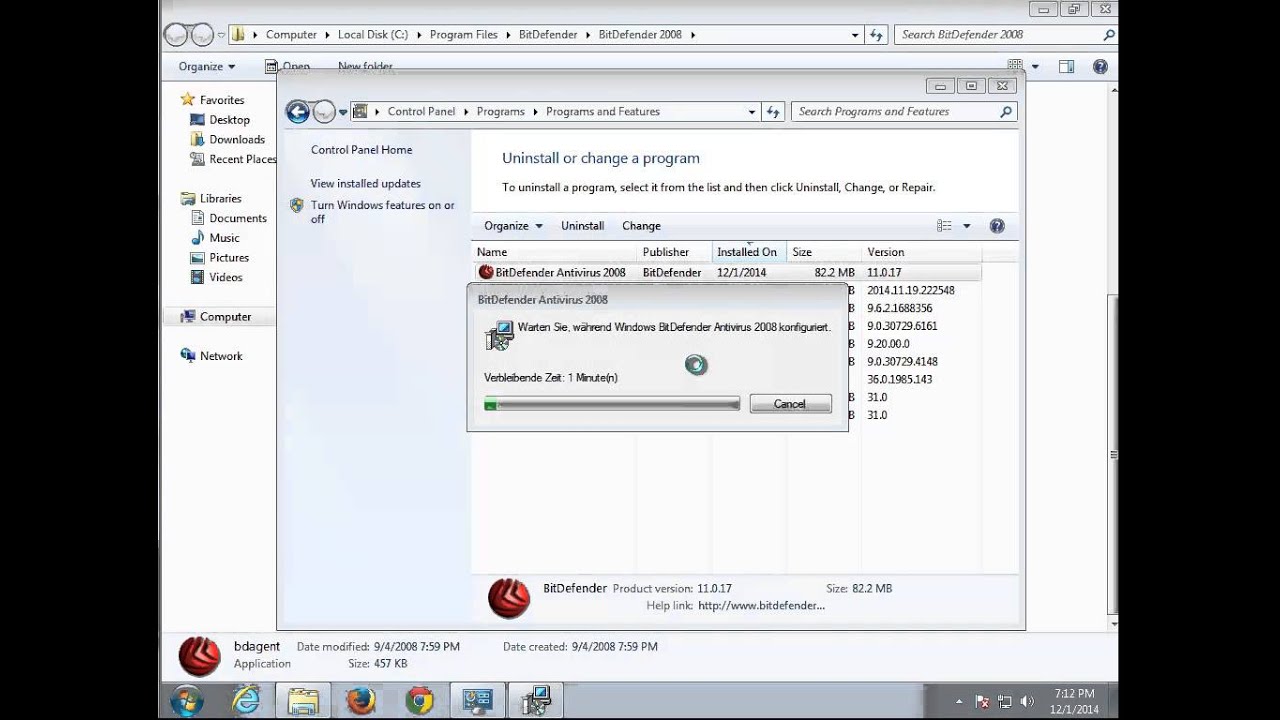Click Programs and Features breadcrumb segment
This screenshot has height=720, width=1280.
pyautogui.click(x=603, y=112)
